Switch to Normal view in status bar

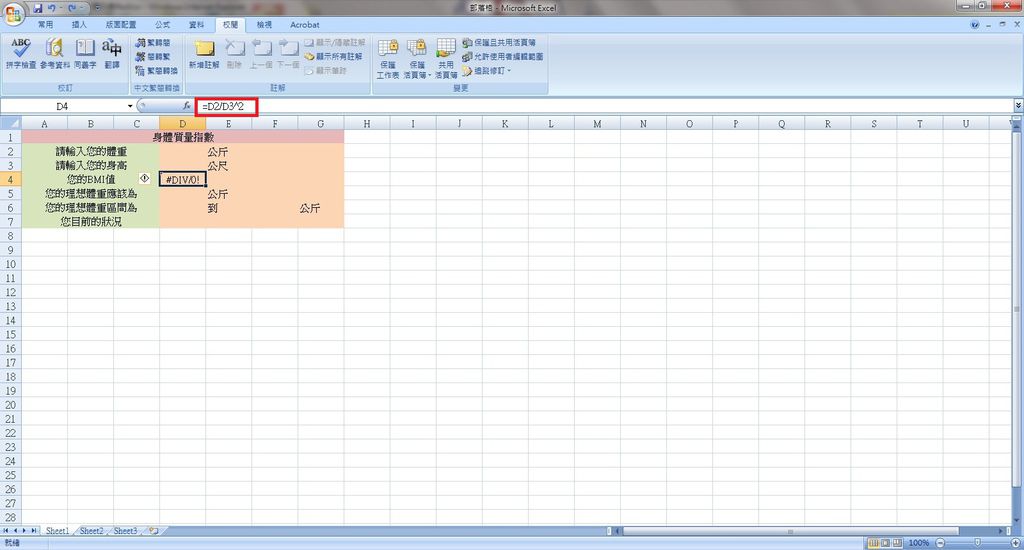(x=873, y=543)
